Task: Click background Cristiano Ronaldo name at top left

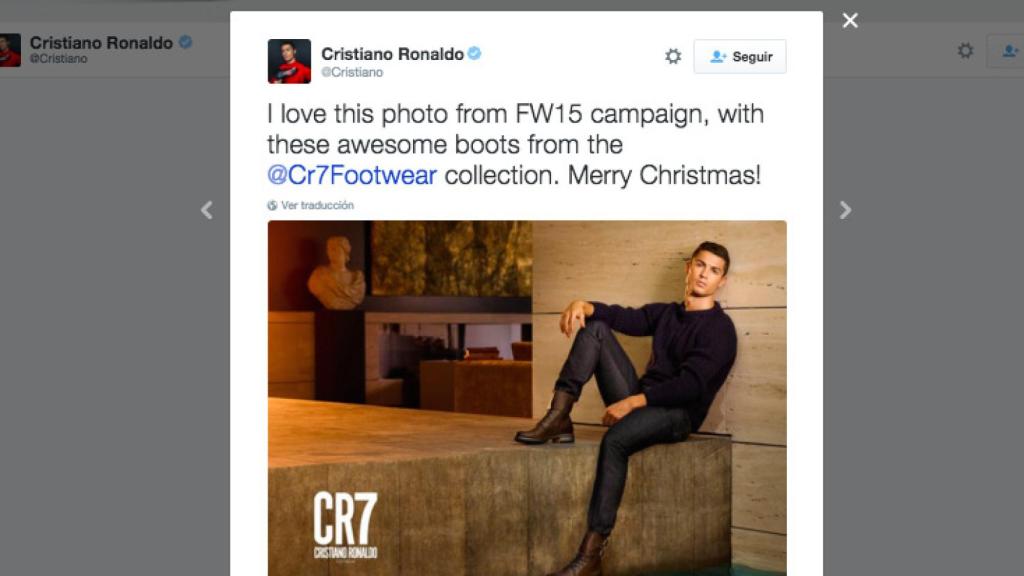Action: 101,43
